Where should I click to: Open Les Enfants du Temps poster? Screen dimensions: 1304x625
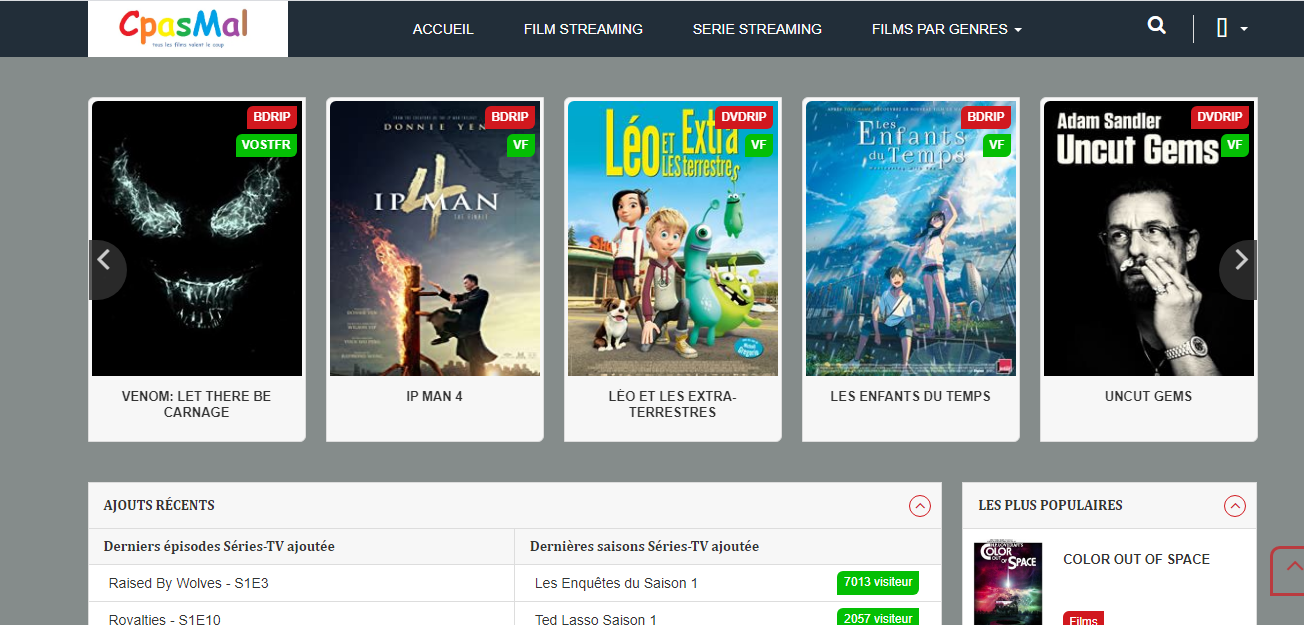tap(911, 238)
